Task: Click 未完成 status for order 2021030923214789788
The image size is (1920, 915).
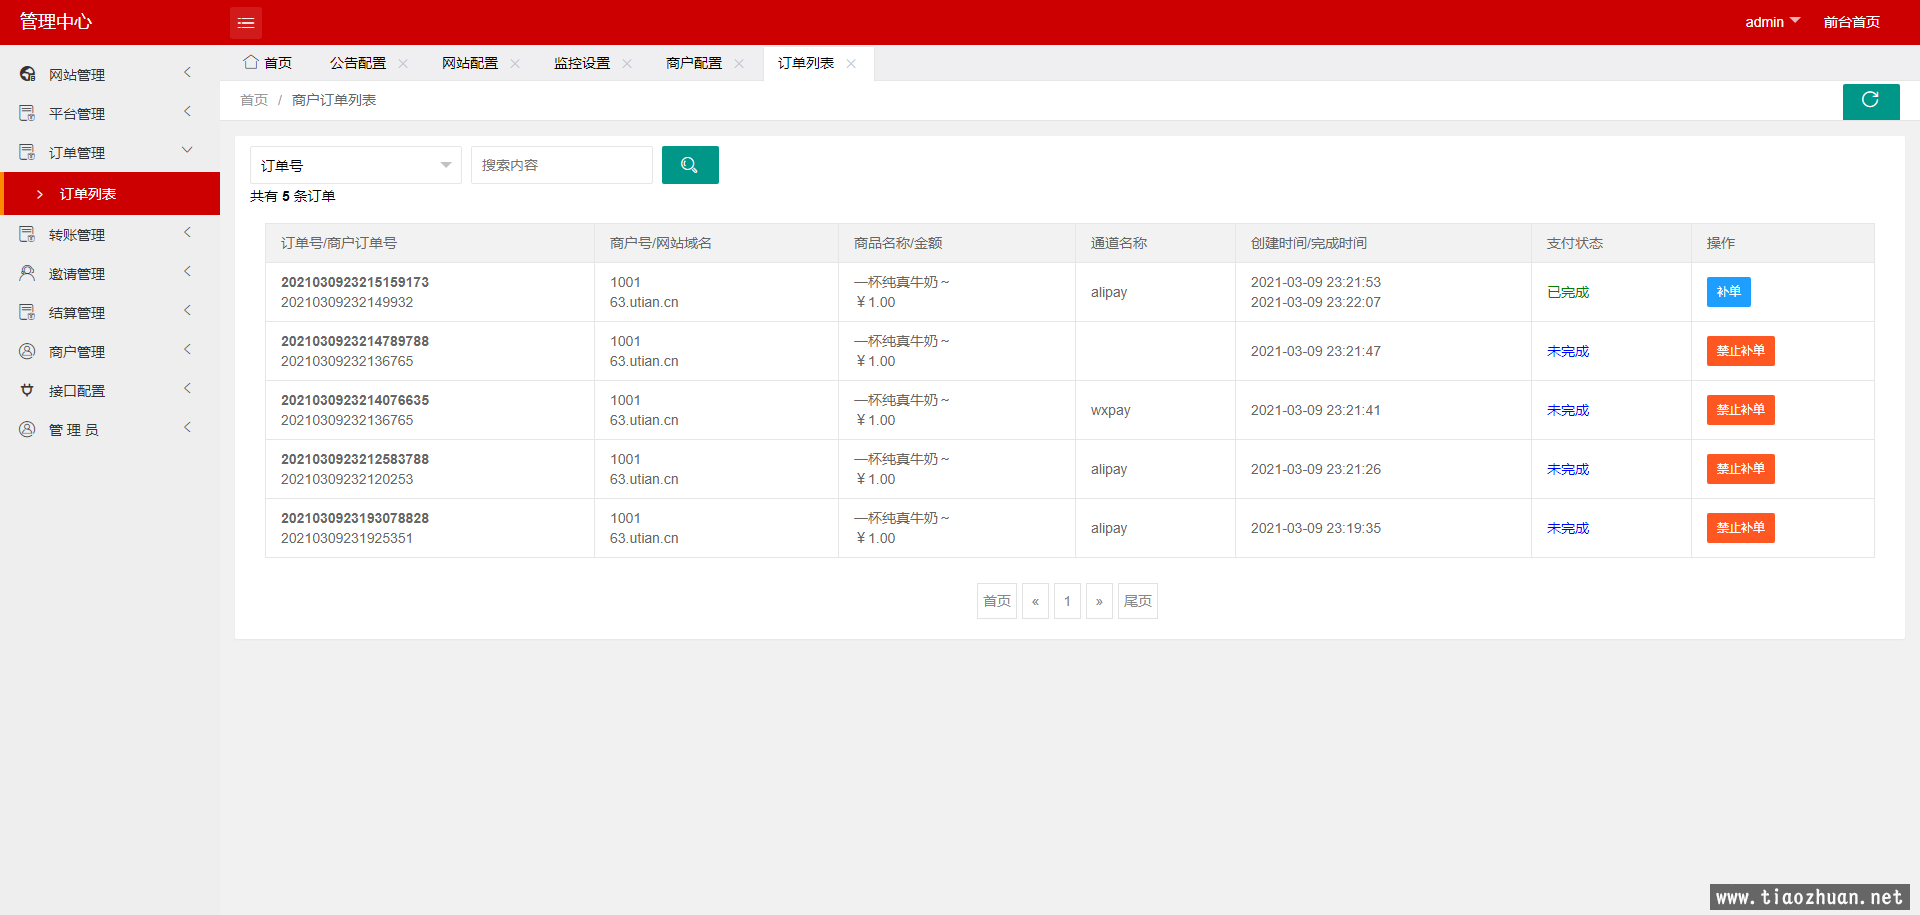Action: point(1568,351)
